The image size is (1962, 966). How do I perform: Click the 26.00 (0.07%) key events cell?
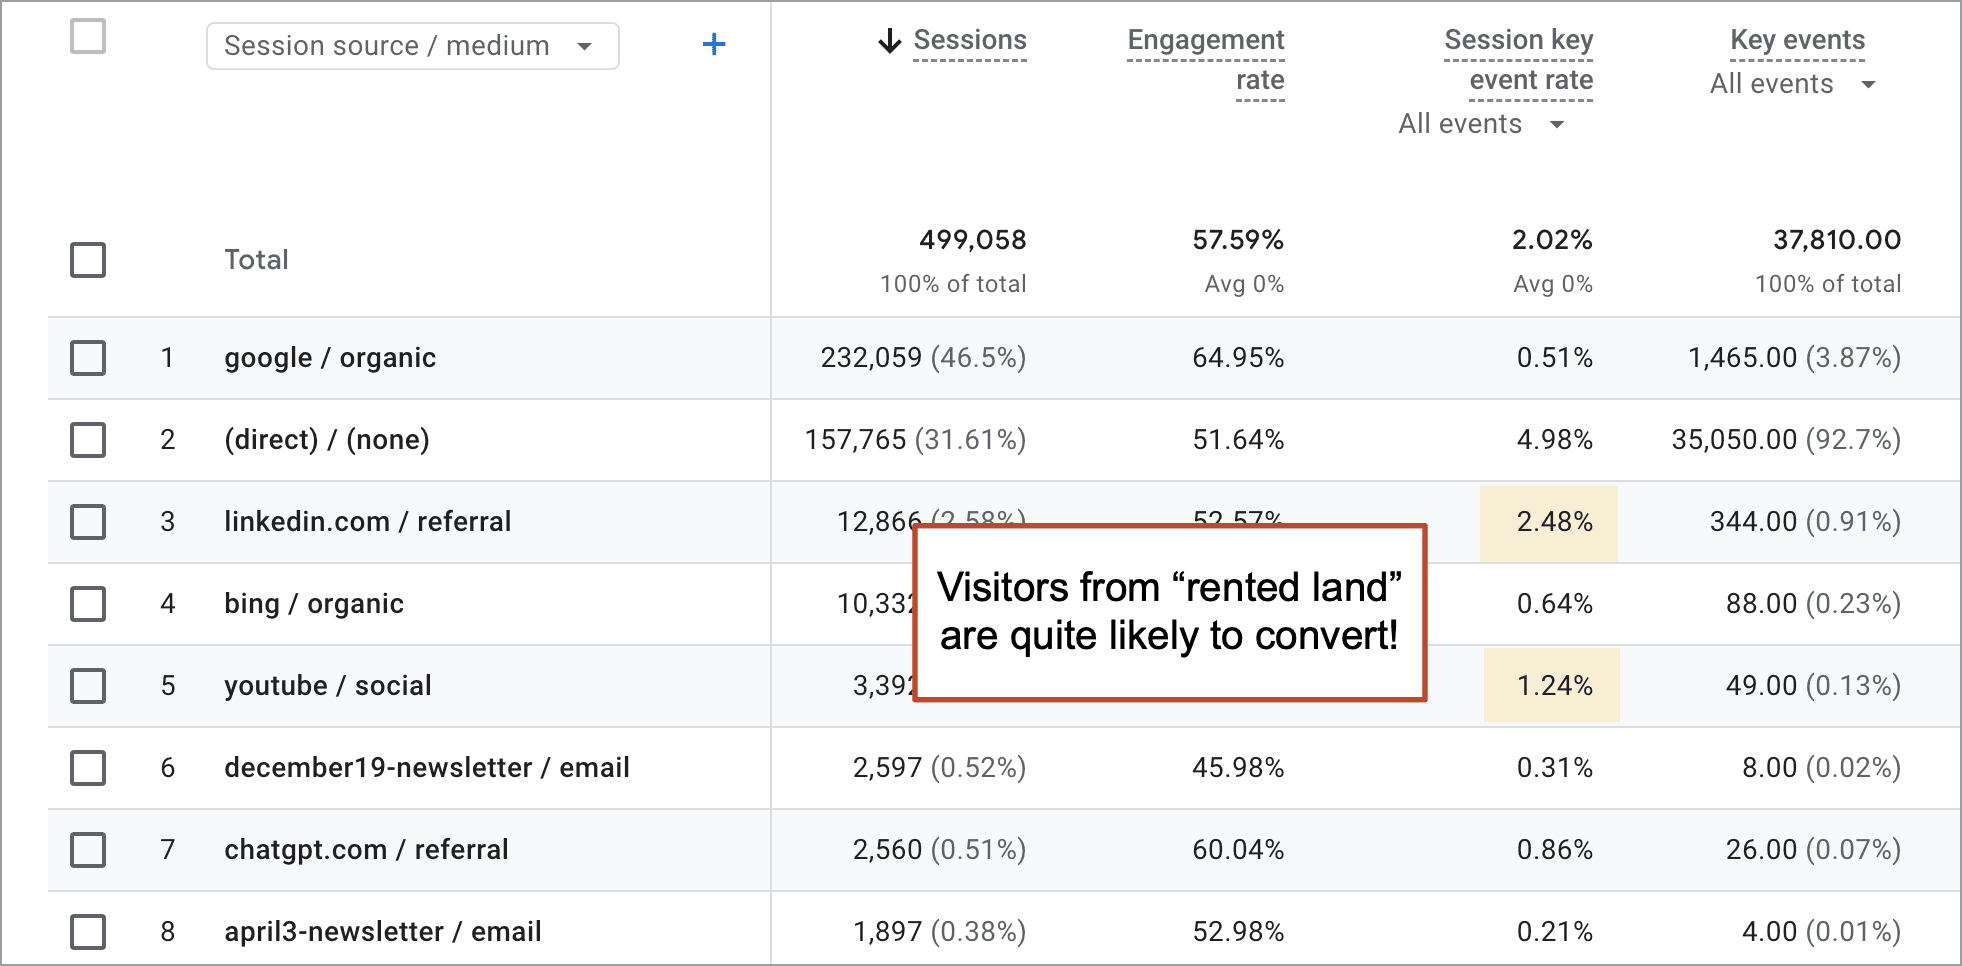click(x=1814, y=850)
